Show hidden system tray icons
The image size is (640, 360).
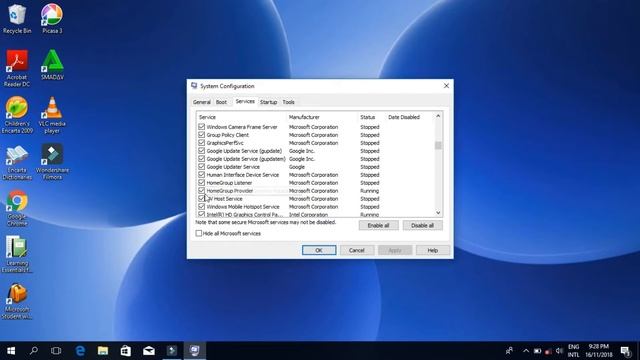[x=526, y=351]
